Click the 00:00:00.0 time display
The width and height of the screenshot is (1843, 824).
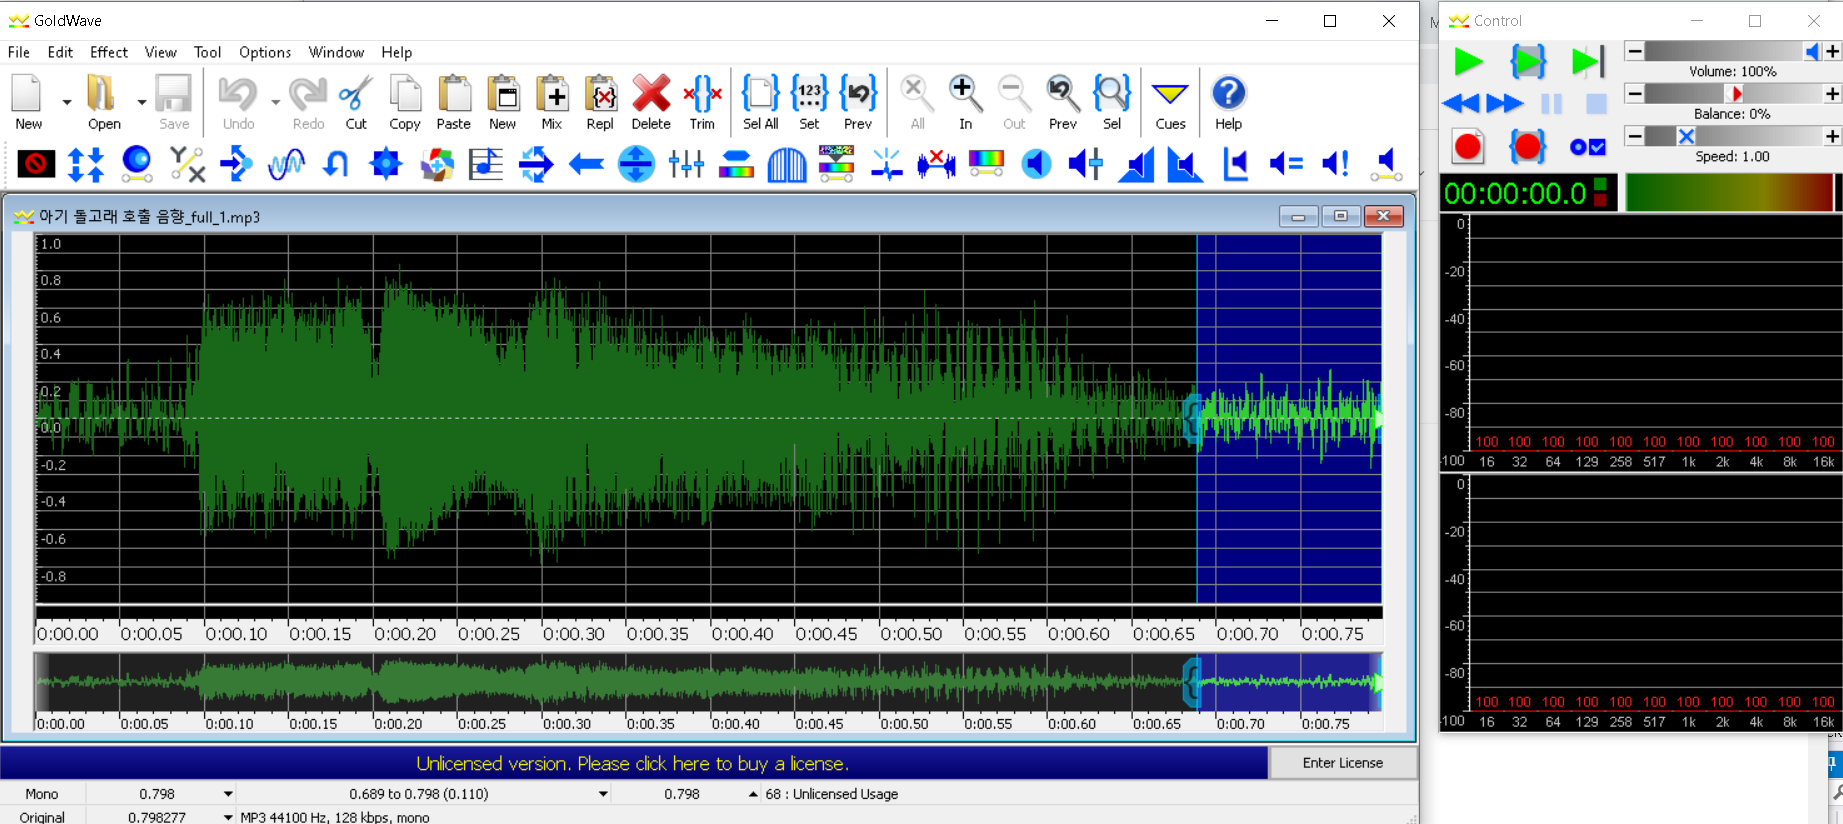(1515, 193)
